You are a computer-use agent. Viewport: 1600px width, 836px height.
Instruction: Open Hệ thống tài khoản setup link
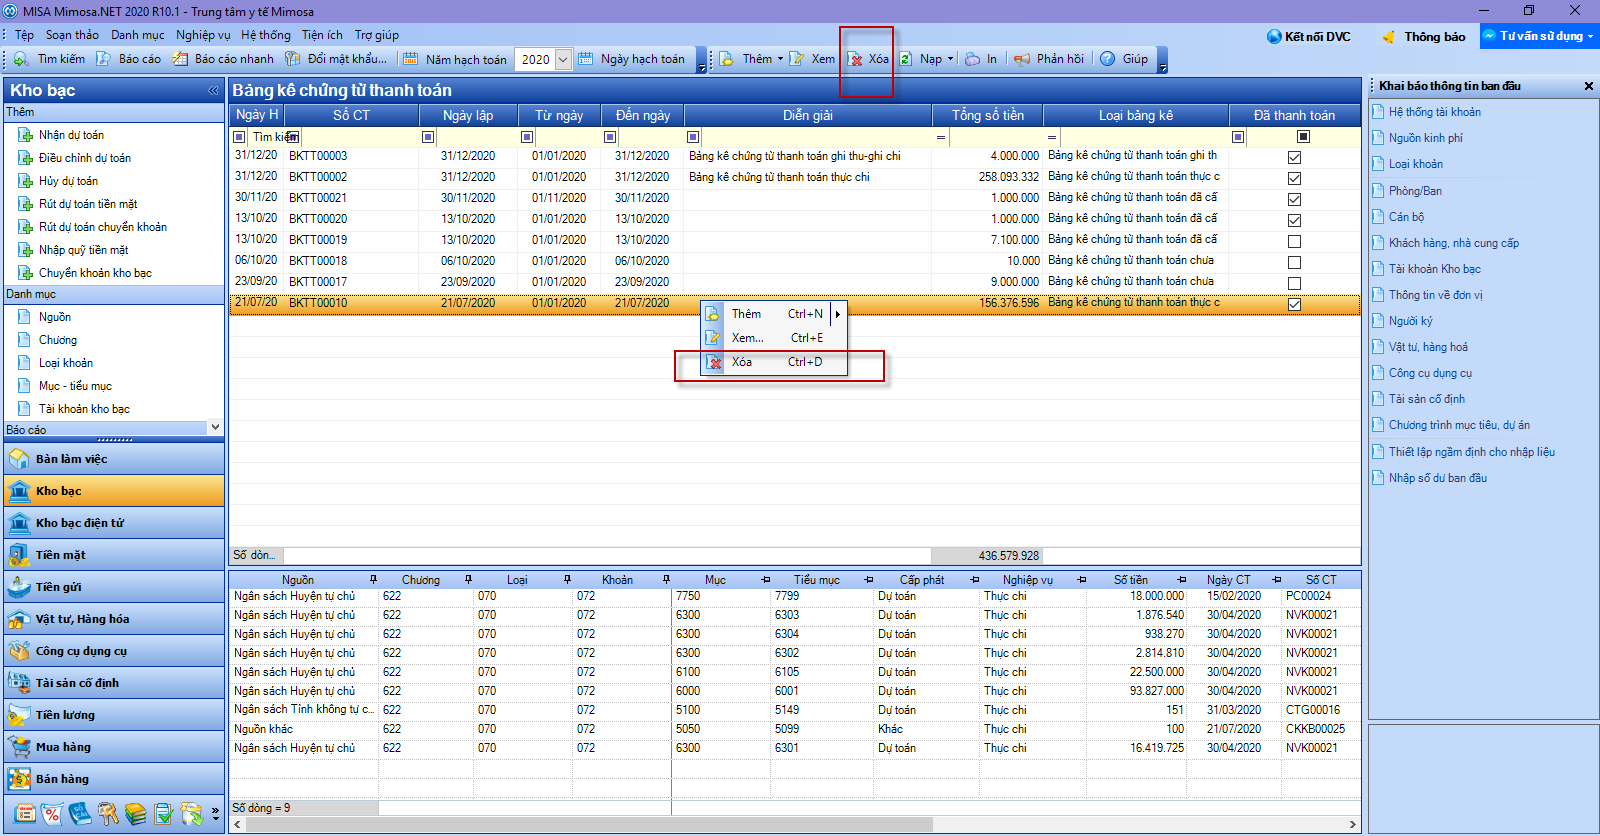(1434, 112)
